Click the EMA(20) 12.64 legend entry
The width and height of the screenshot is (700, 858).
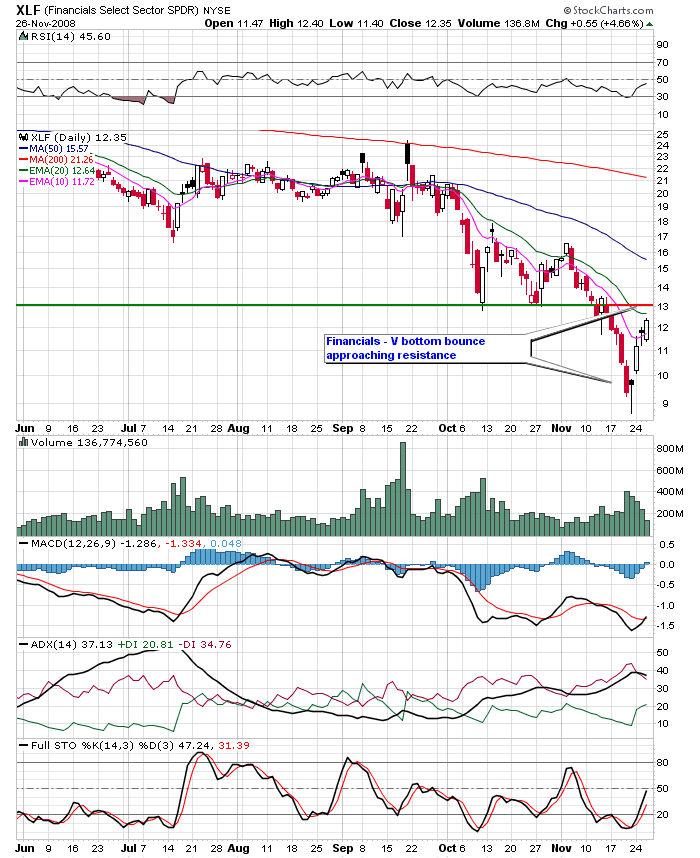(56, 171)
